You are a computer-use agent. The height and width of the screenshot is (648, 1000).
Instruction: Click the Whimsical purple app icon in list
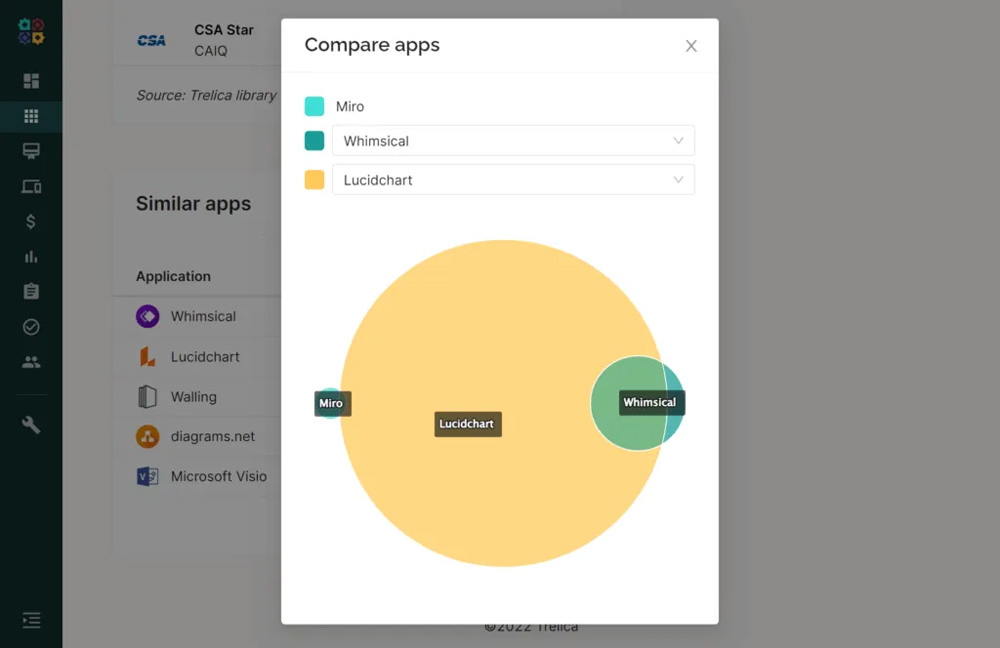pyautogui.click(x=147, y=316)
